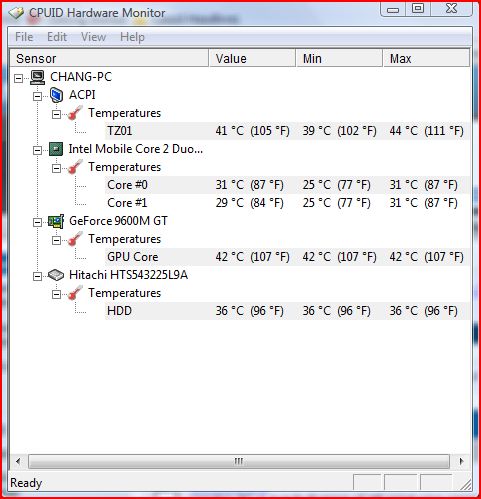
Task: Open the View menu
Action: (x=93, y=37)
